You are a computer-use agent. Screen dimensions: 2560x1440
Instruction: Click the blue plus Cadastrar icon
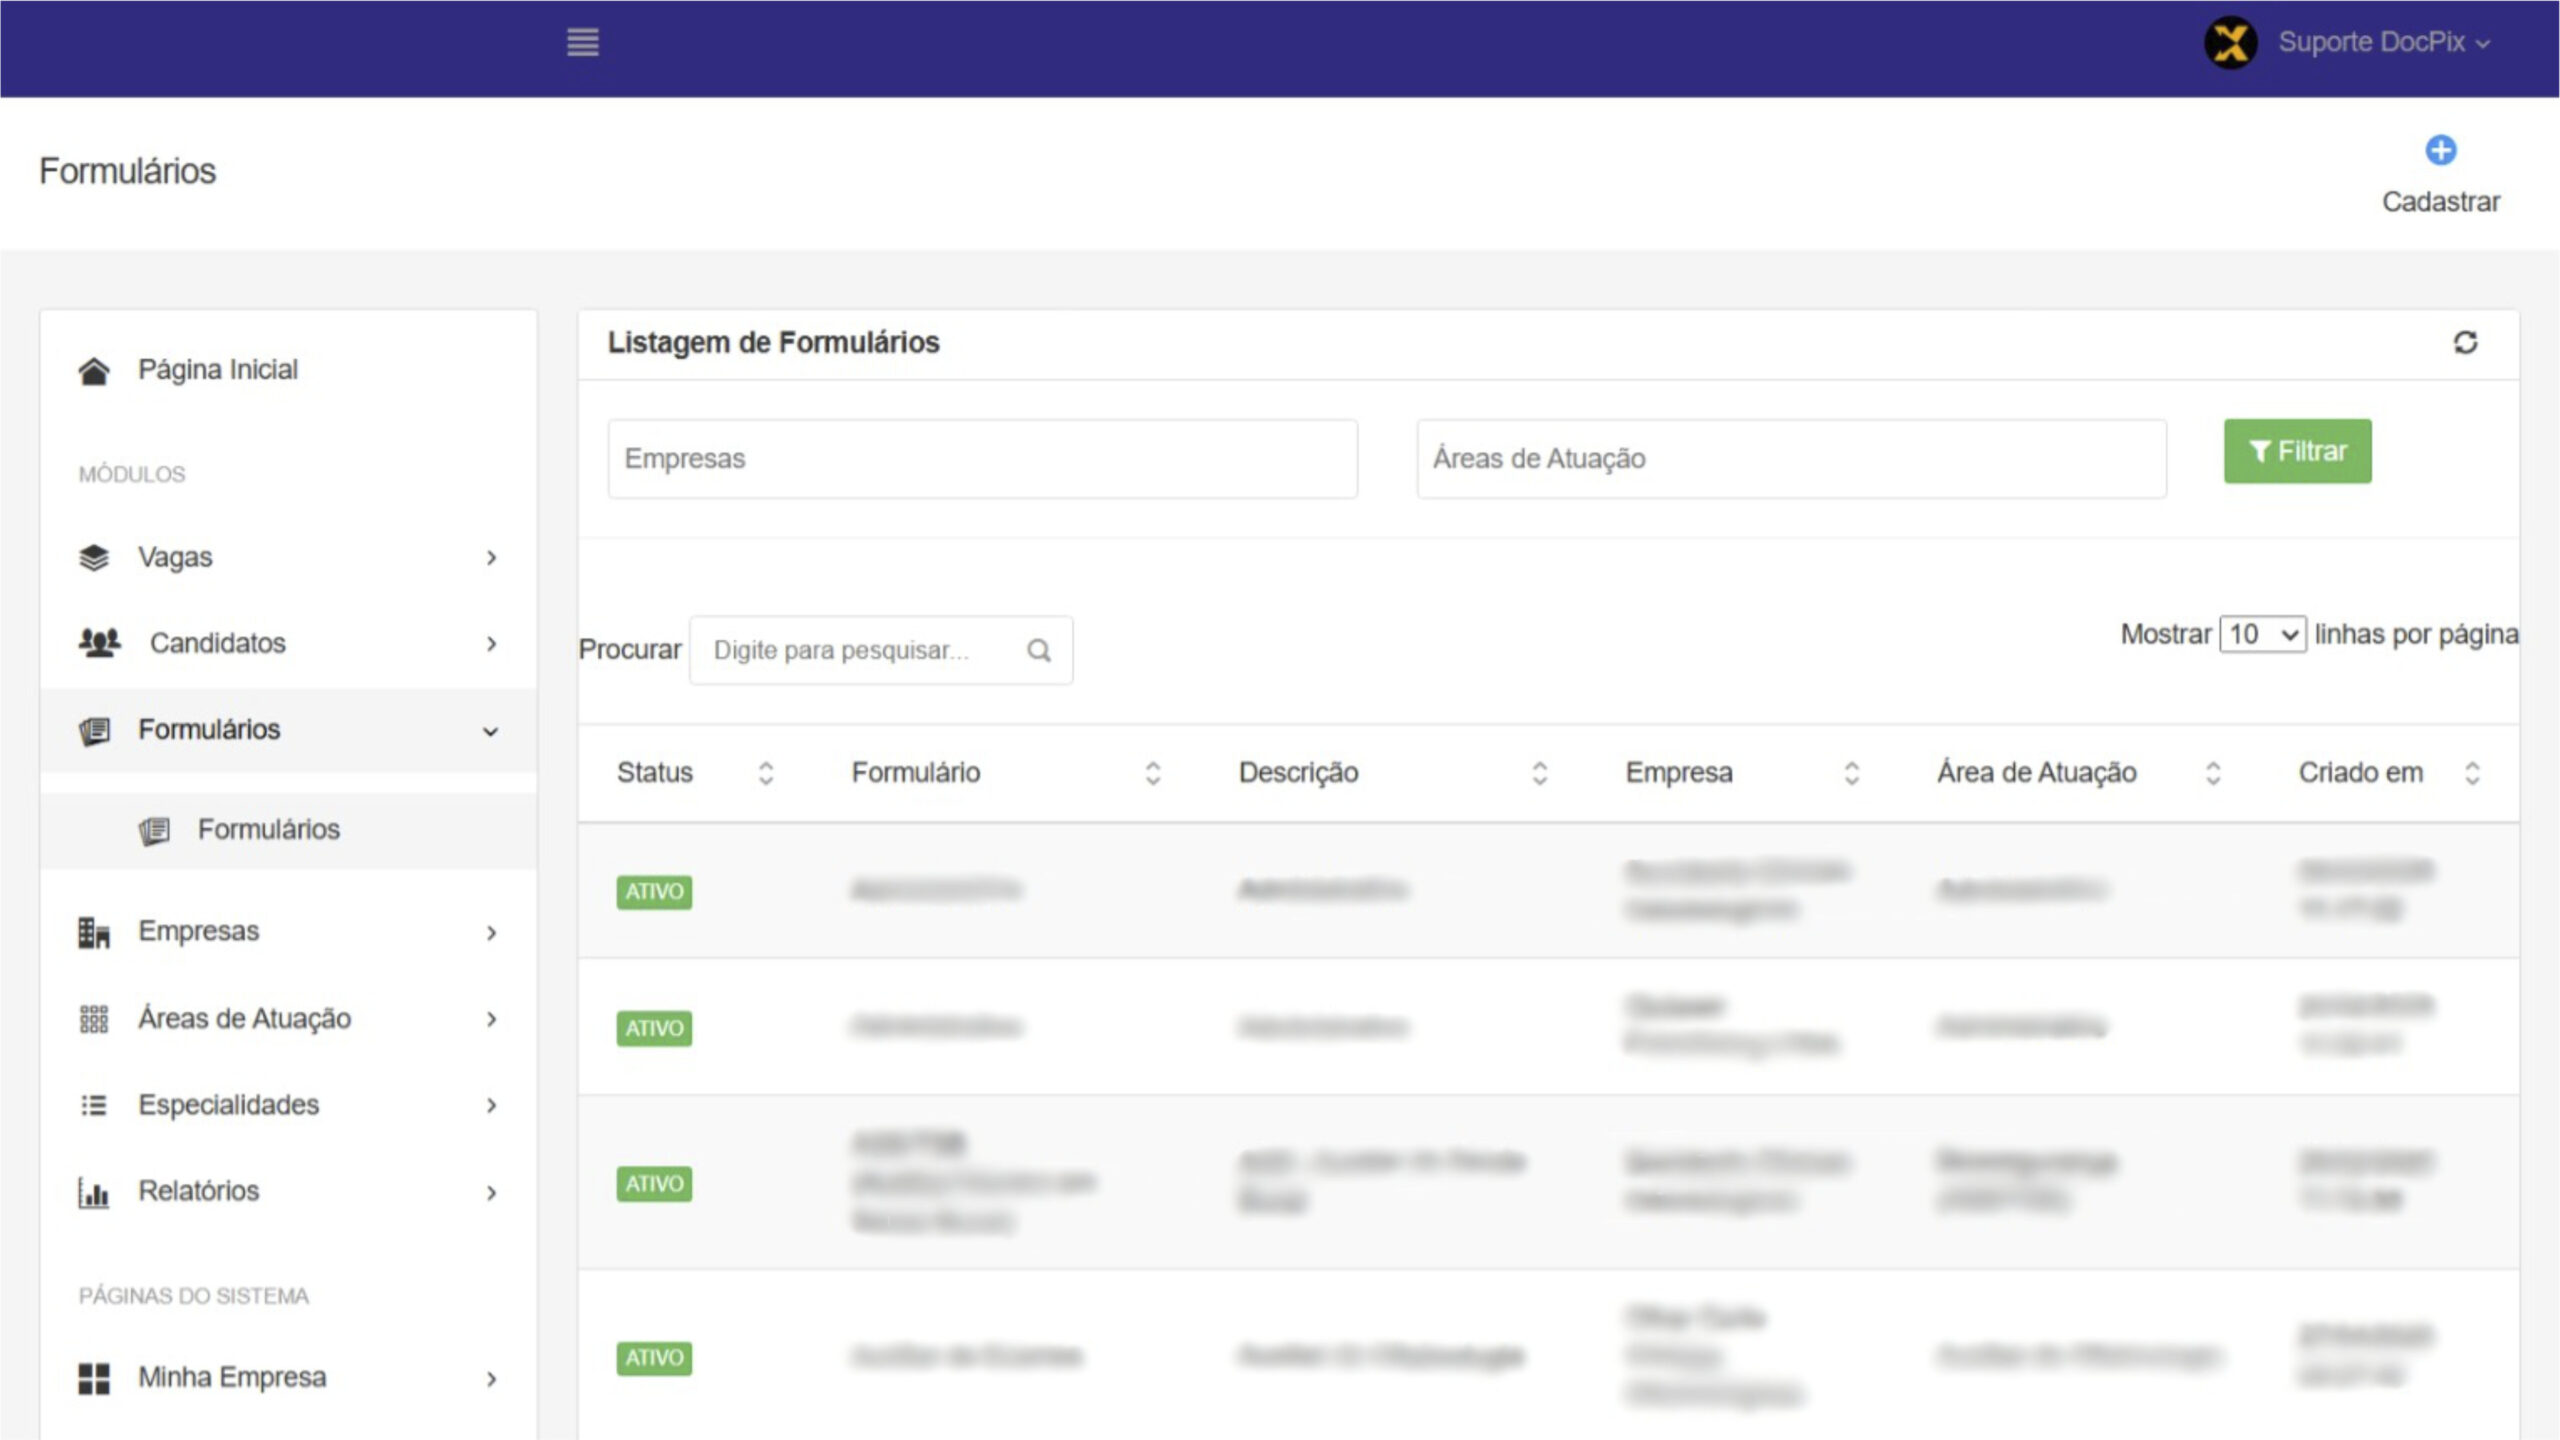pos(2440,151)
